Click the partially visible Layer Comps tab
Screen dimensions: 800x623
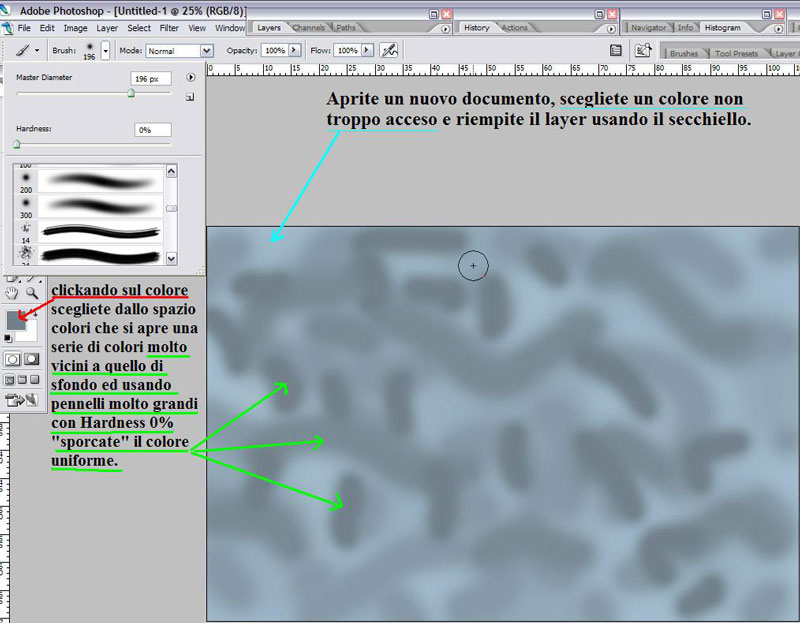click(x=784, y=54)
